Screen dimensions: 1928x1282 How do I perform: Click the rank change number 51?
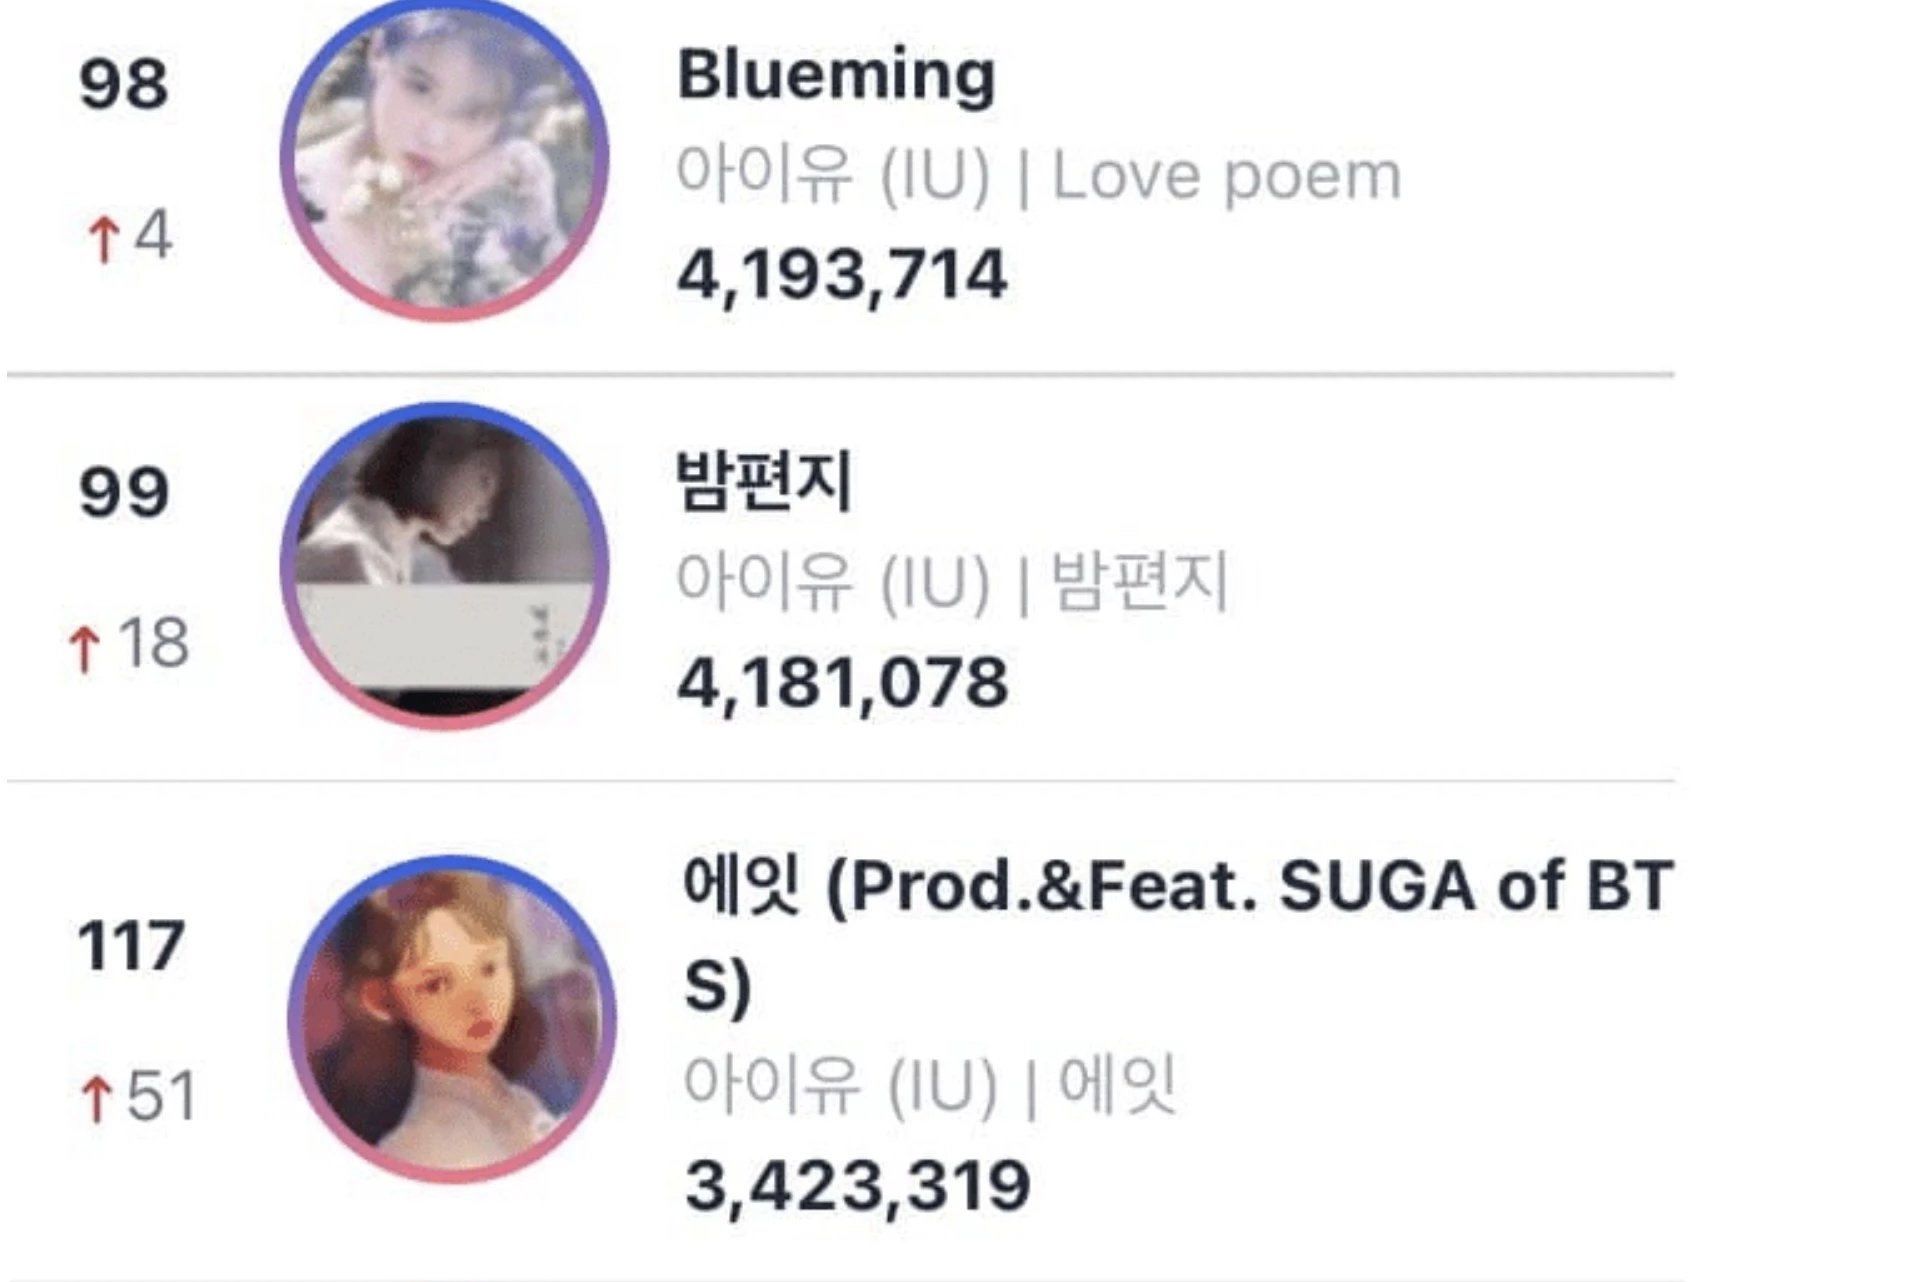coord(161,1096)
